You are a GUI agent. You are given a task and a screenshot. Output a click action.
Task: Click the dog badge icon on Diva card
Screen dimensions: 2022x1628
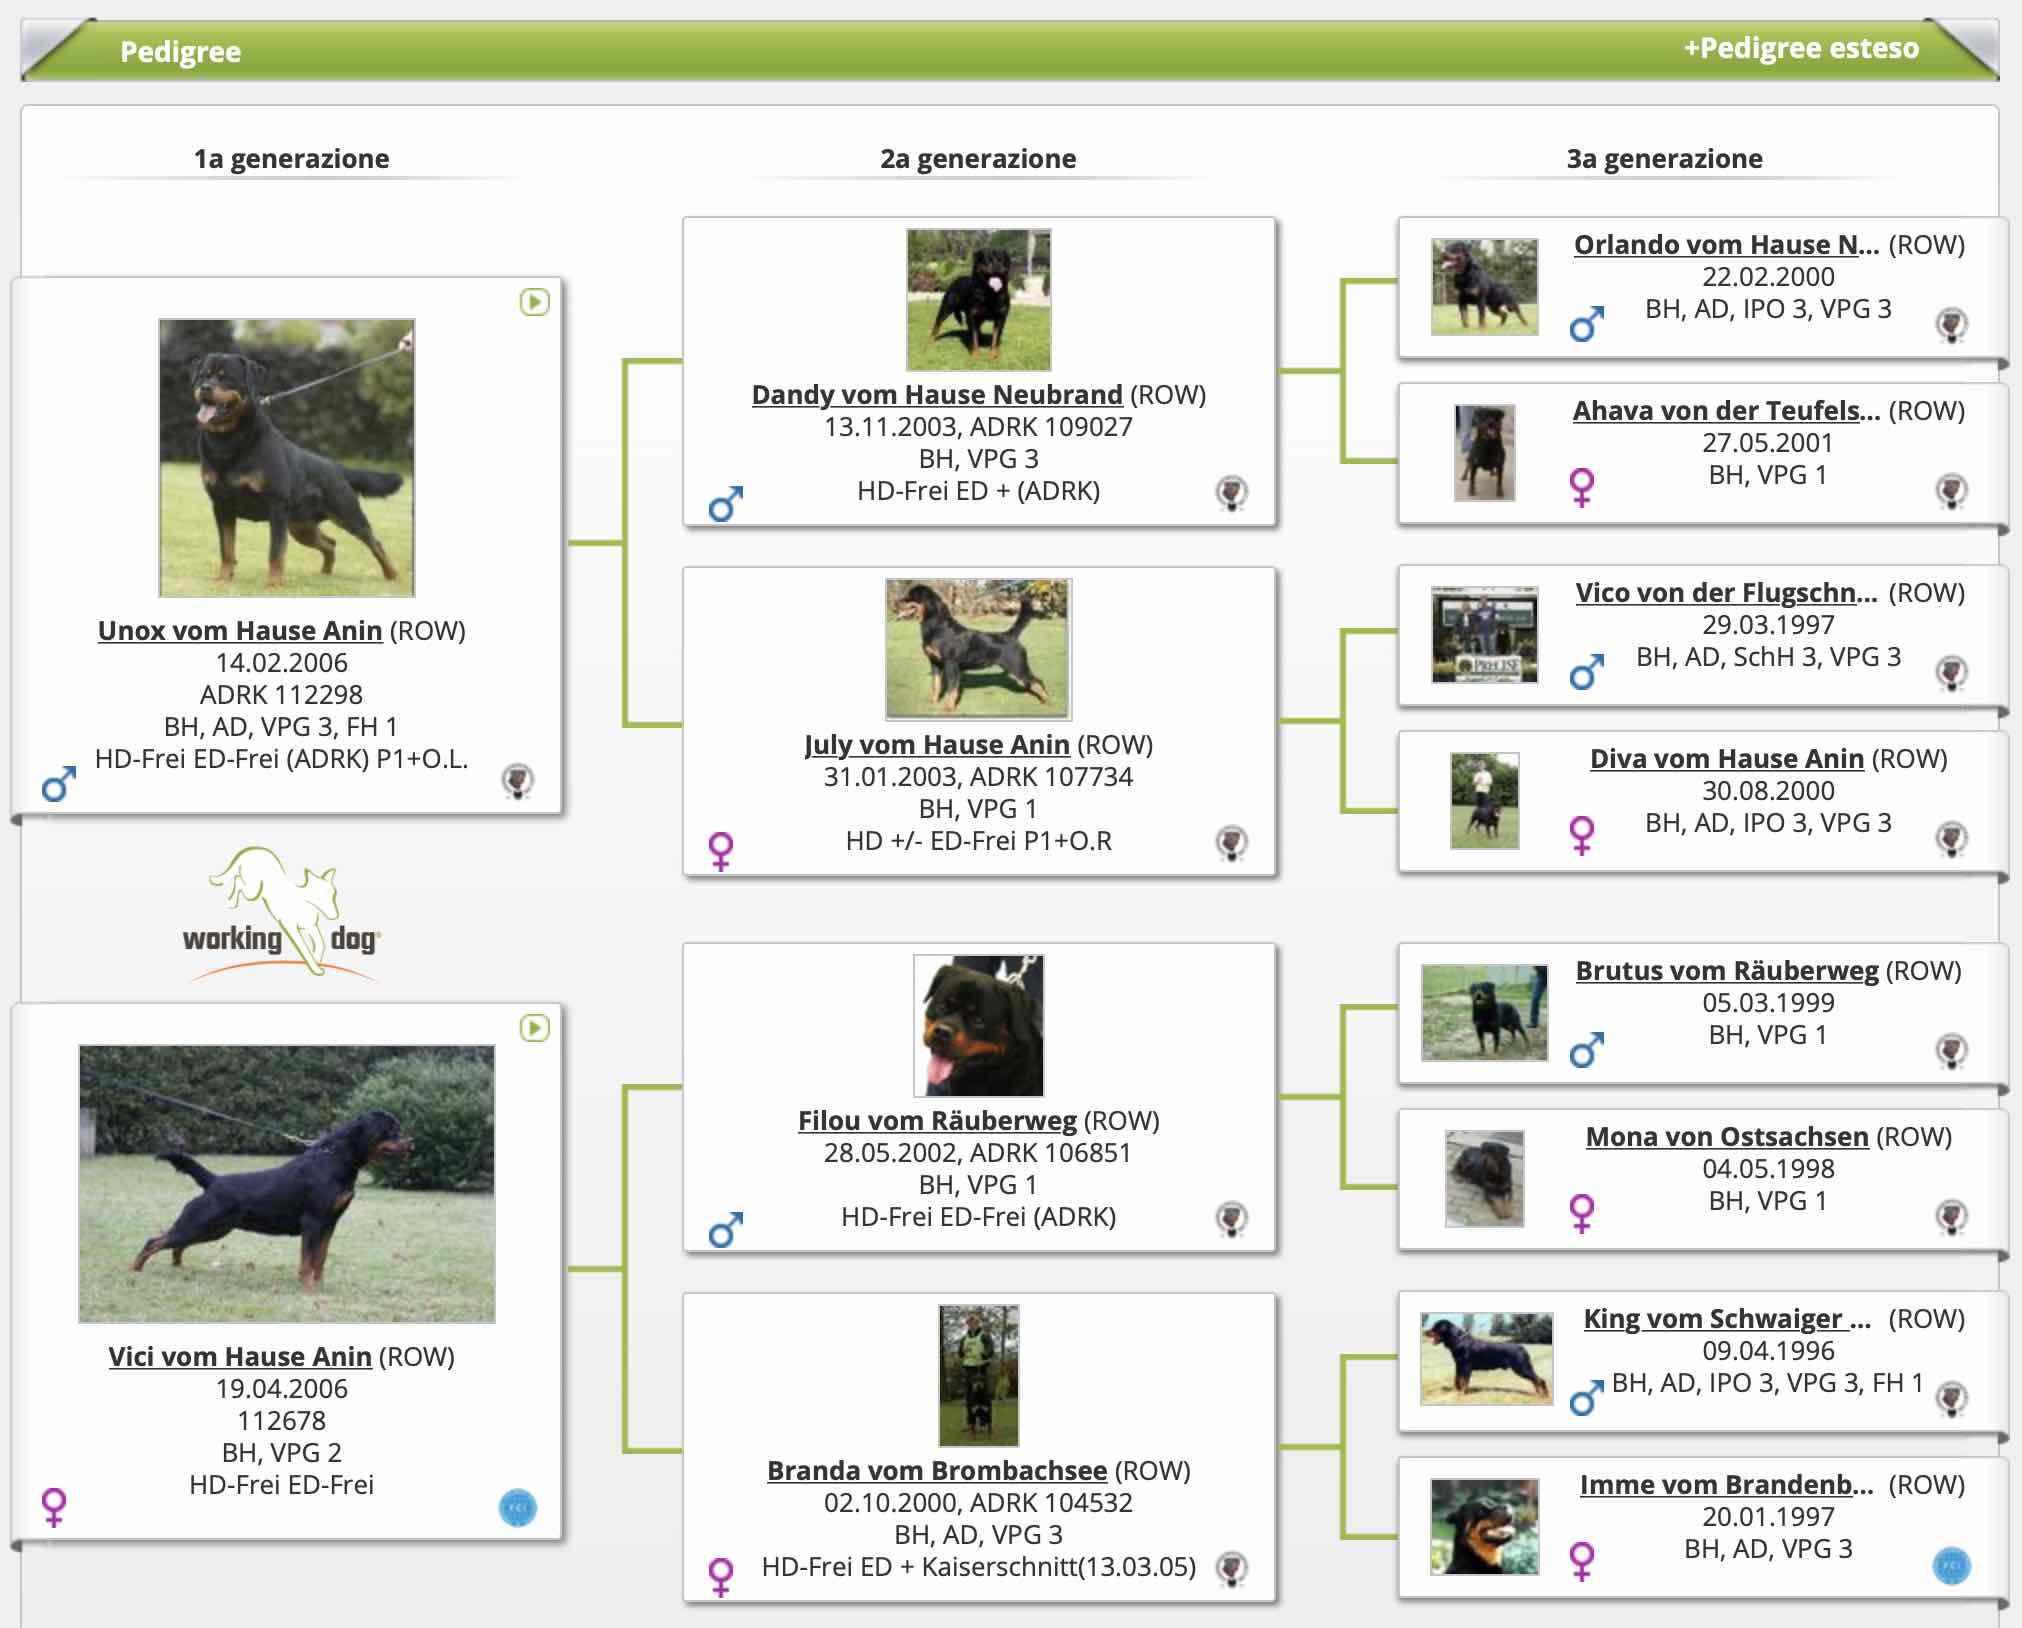pos(1952,839)
